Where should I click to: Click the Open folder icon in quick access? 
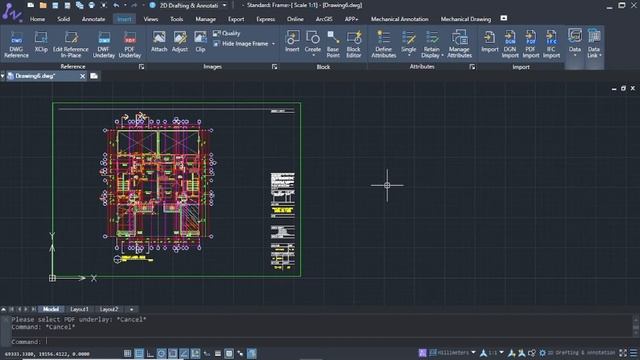click(43, 5)
